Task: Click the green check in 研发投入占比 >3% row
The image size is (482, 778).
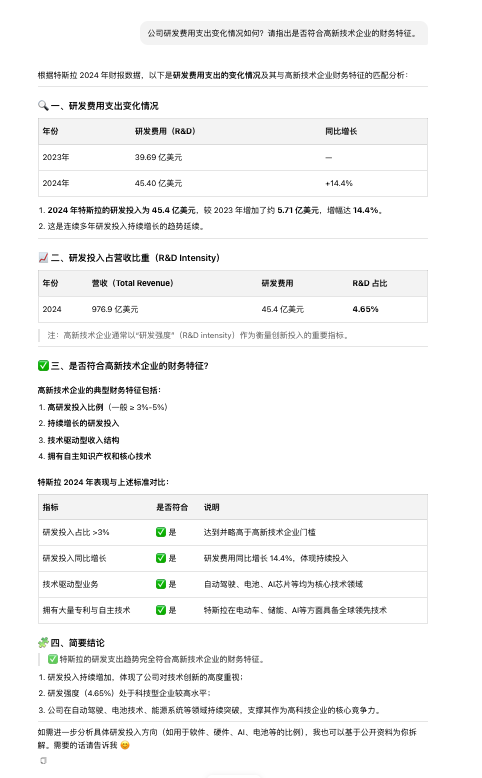Action: click(161, 532)
